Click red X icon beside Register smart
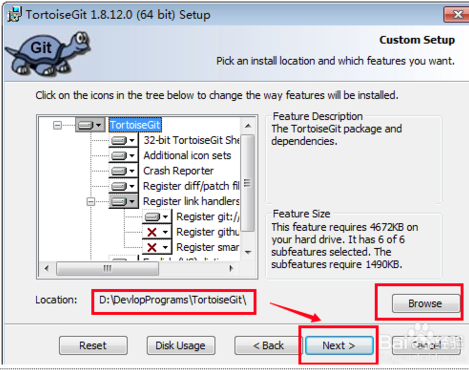The height and width of the screenshot is (370, 469). coord(157,247)
